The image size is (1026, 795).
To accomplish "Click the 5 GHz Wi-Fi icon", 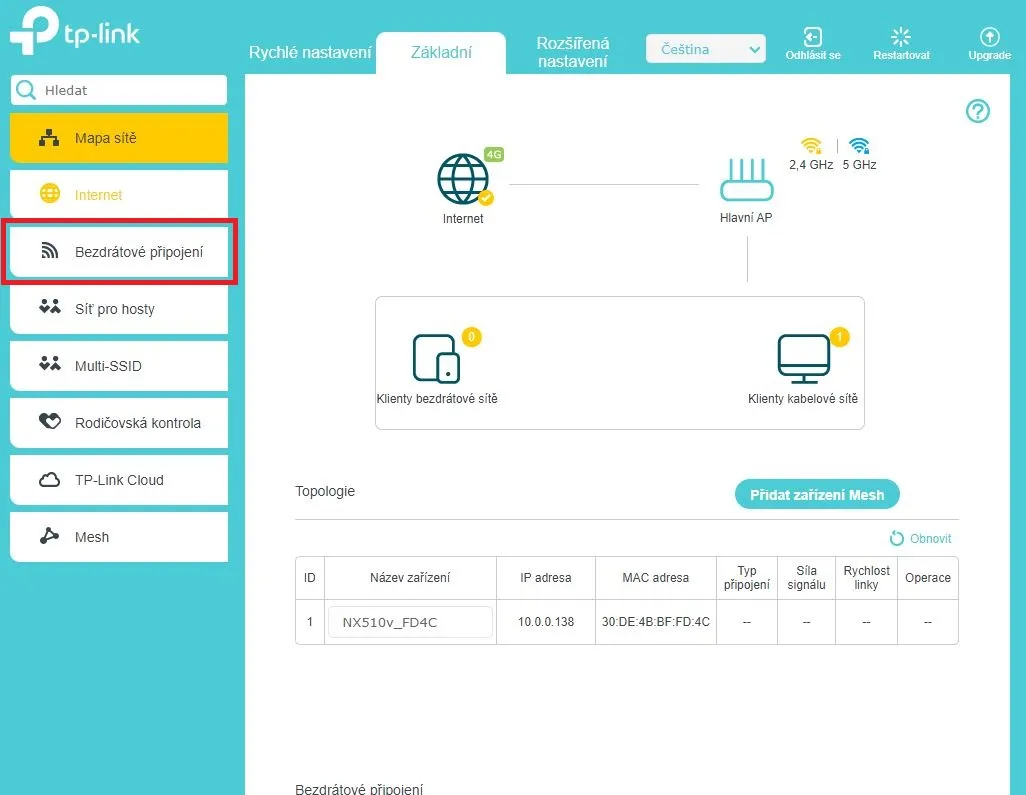I will point(859,145).
